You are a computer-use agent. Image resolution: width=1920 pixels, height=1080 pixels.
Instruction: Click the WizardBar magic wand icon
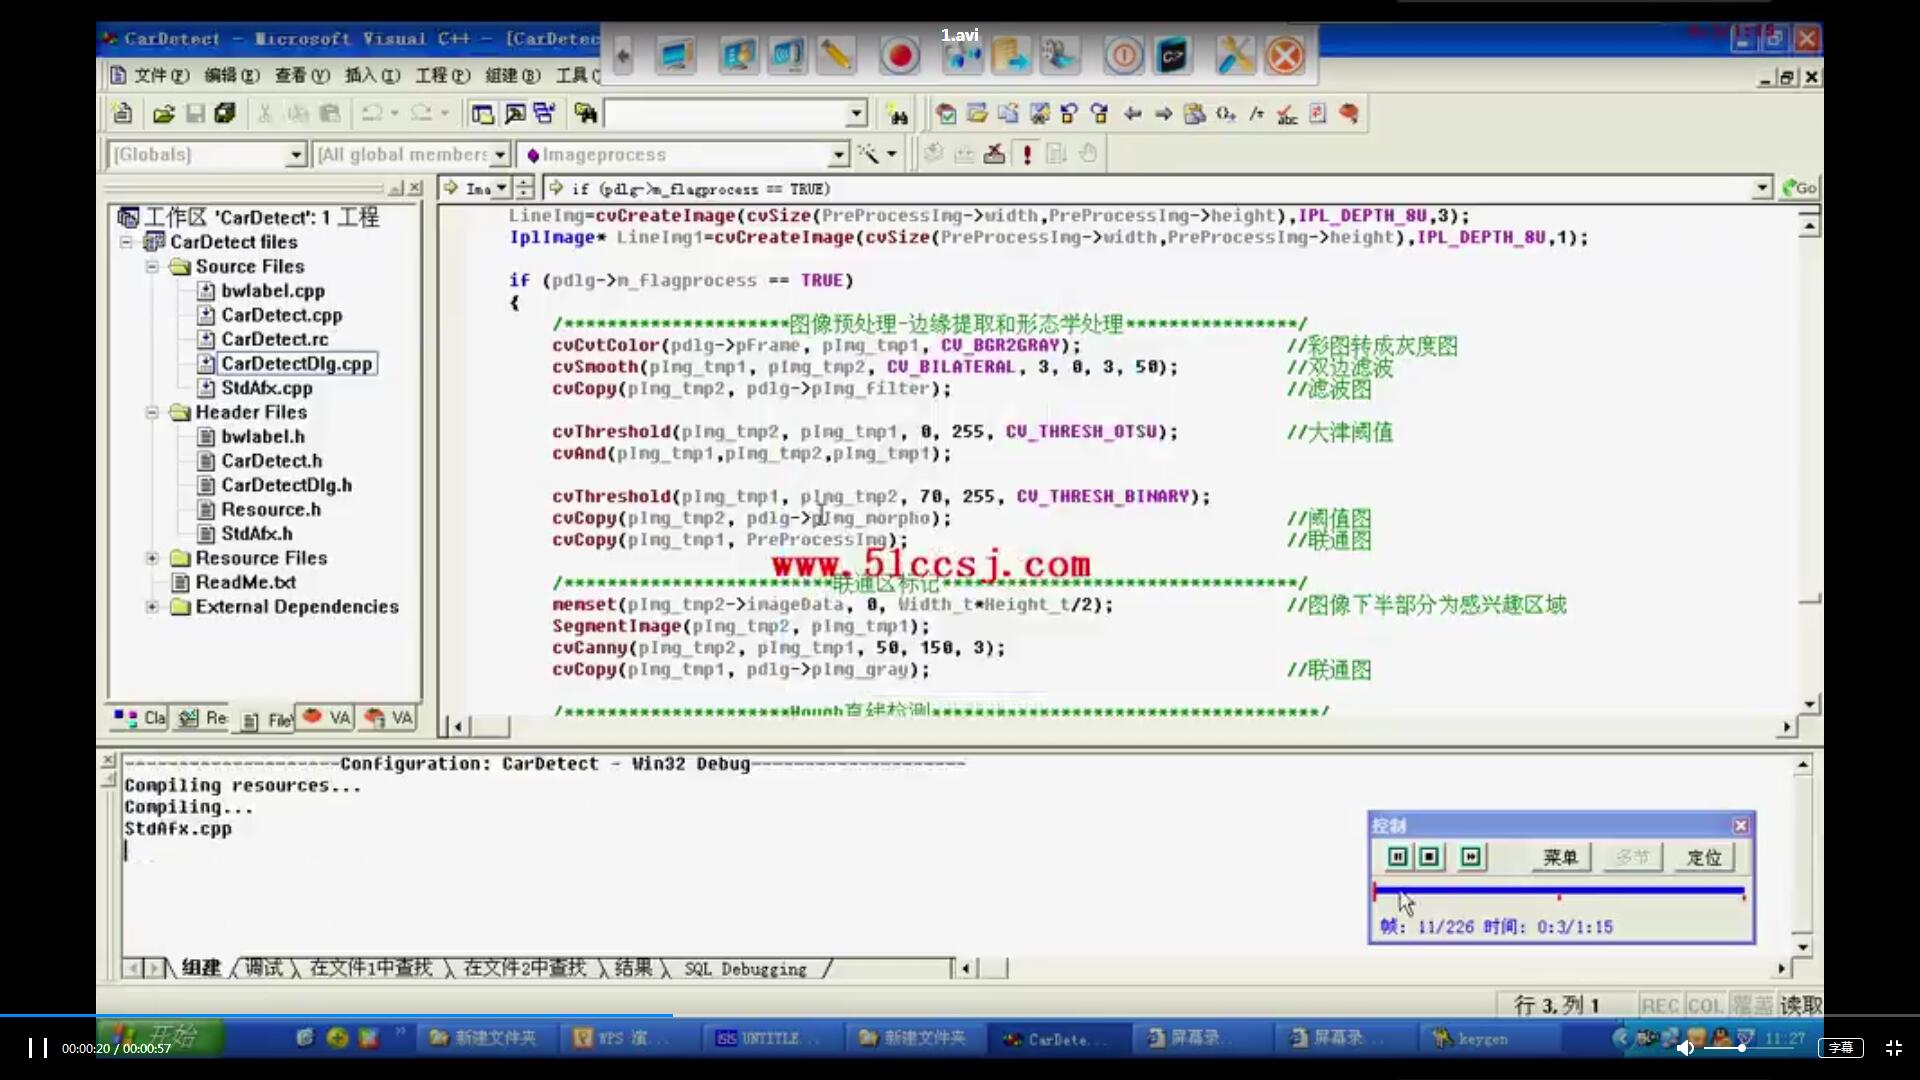867,154
